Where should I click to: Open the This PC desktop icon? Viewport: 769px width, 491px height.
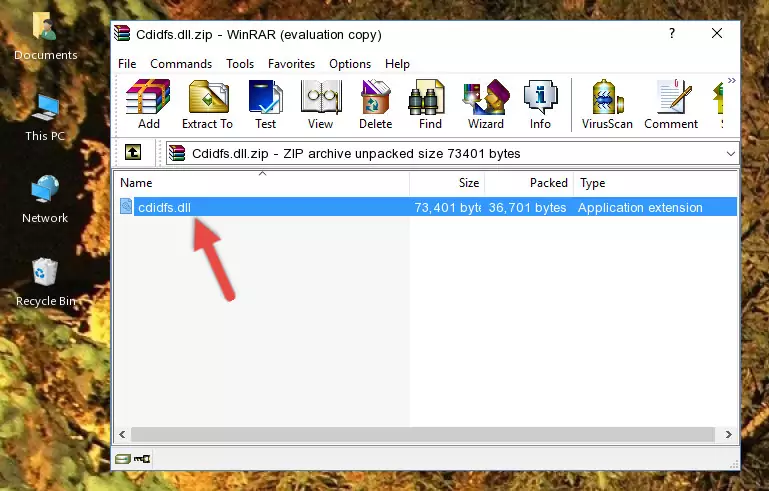(x=45, y=118)
